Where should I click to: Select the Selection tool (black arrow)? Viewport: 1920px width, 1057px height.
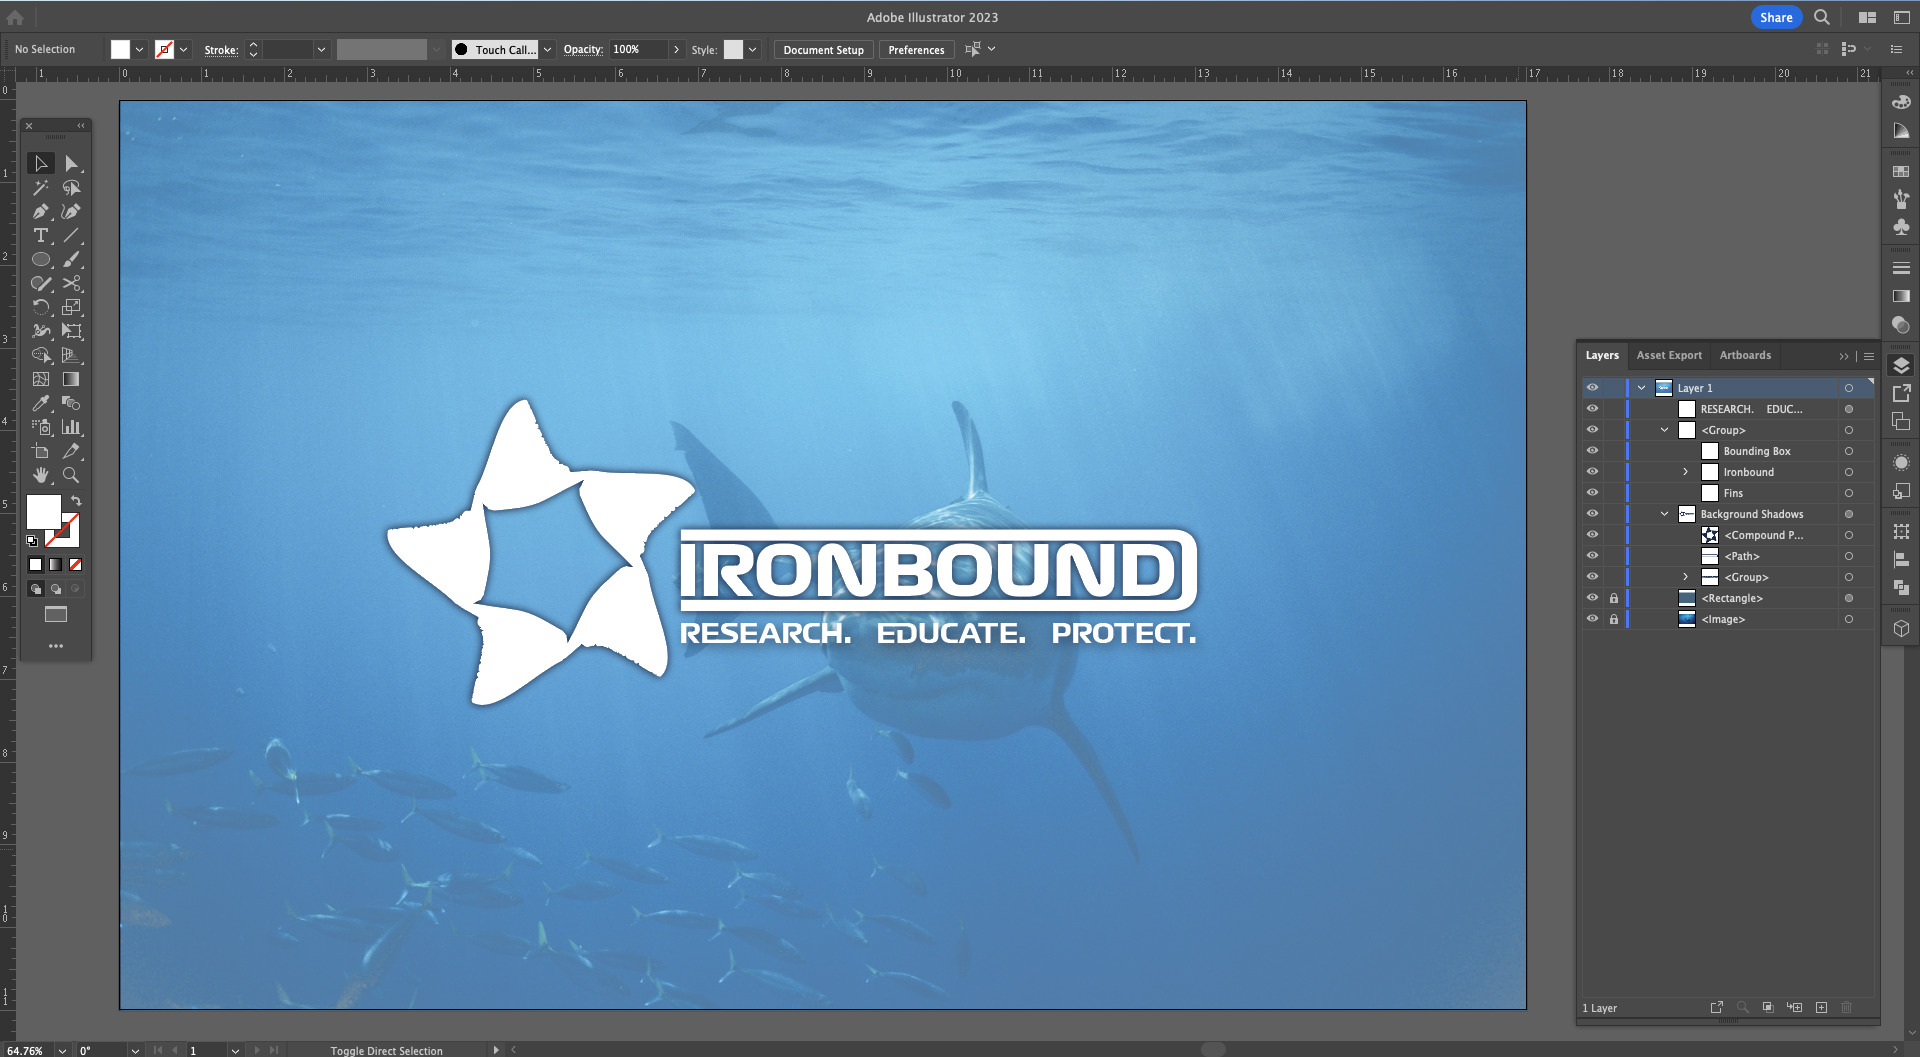click(x=41, y=163)
